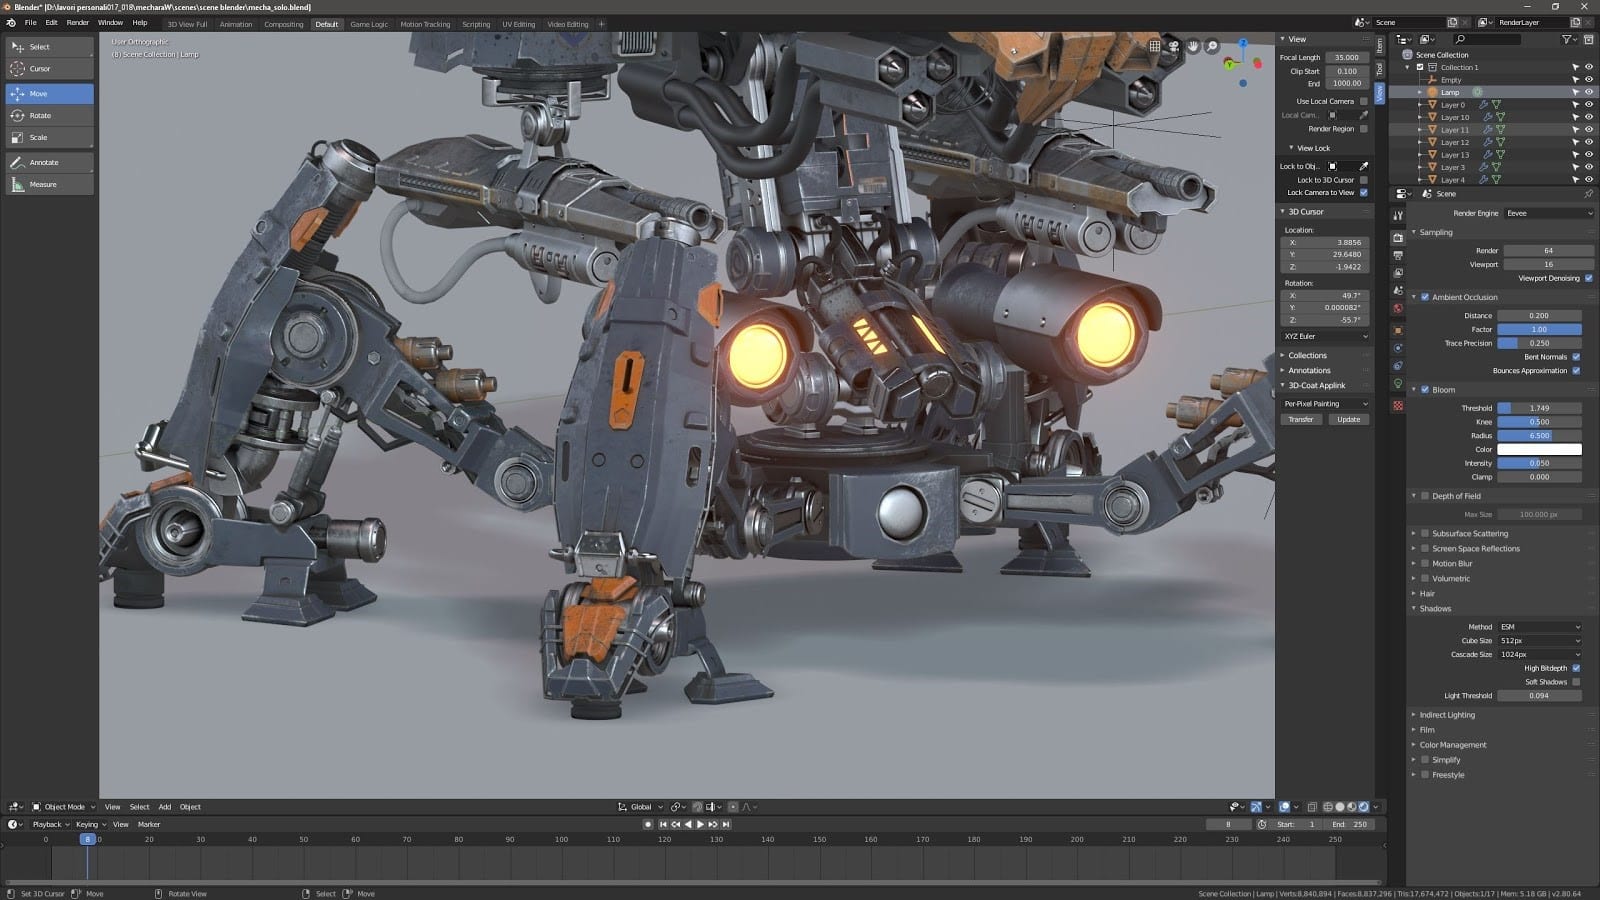The image size is (1600, 900).
Task: Open the Object Data light properties tab
Action: tap(1398, 384)
